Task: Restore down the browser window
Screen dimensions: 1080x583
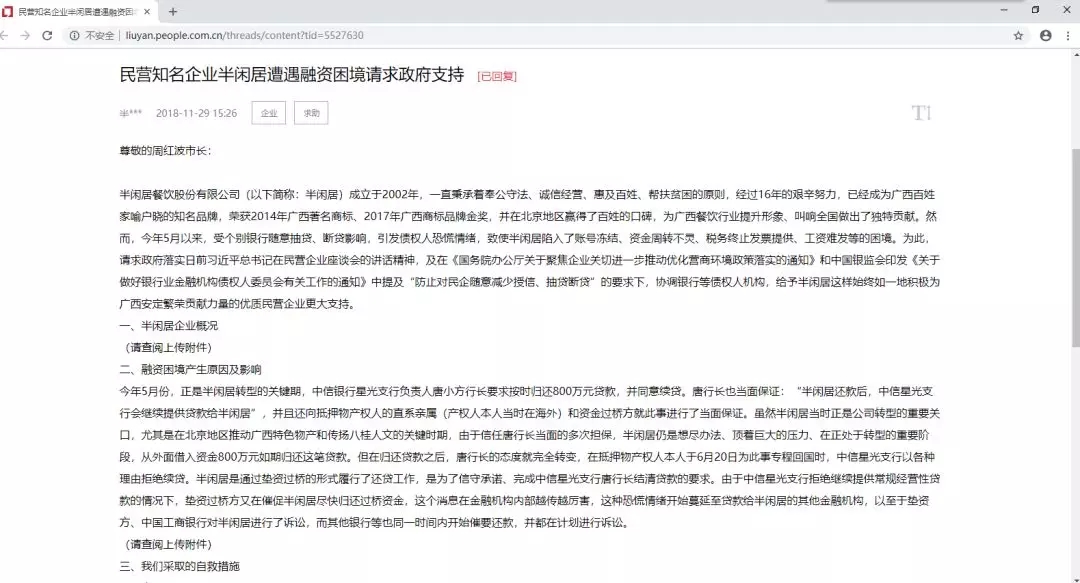Action: tap(1035, 10)
